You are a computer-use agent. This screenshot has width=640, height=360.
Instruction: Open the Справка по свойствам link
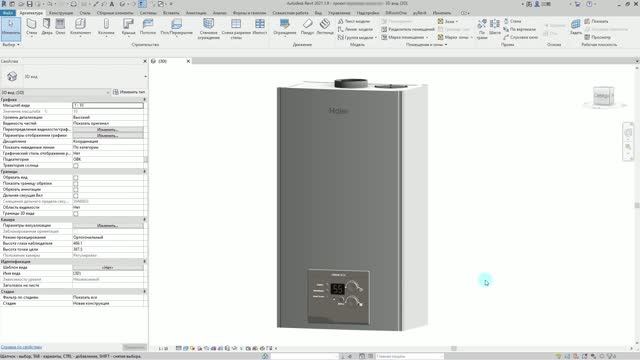click(21, 347)
